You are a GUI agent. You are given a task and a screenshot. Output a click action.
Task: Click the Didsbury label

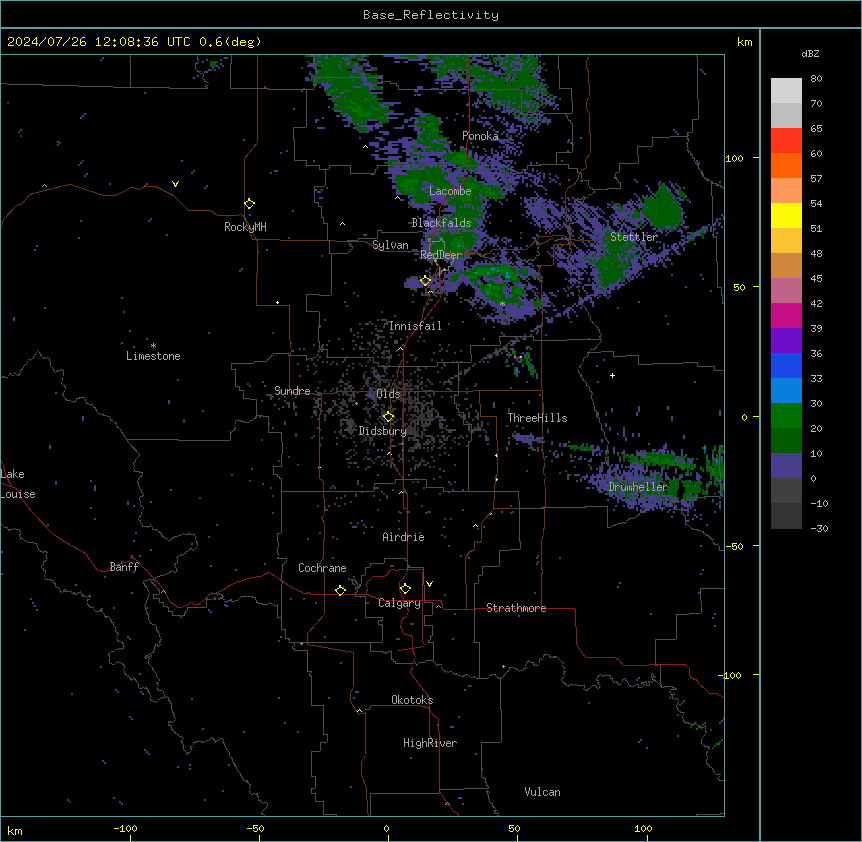[x=383, y=431]
